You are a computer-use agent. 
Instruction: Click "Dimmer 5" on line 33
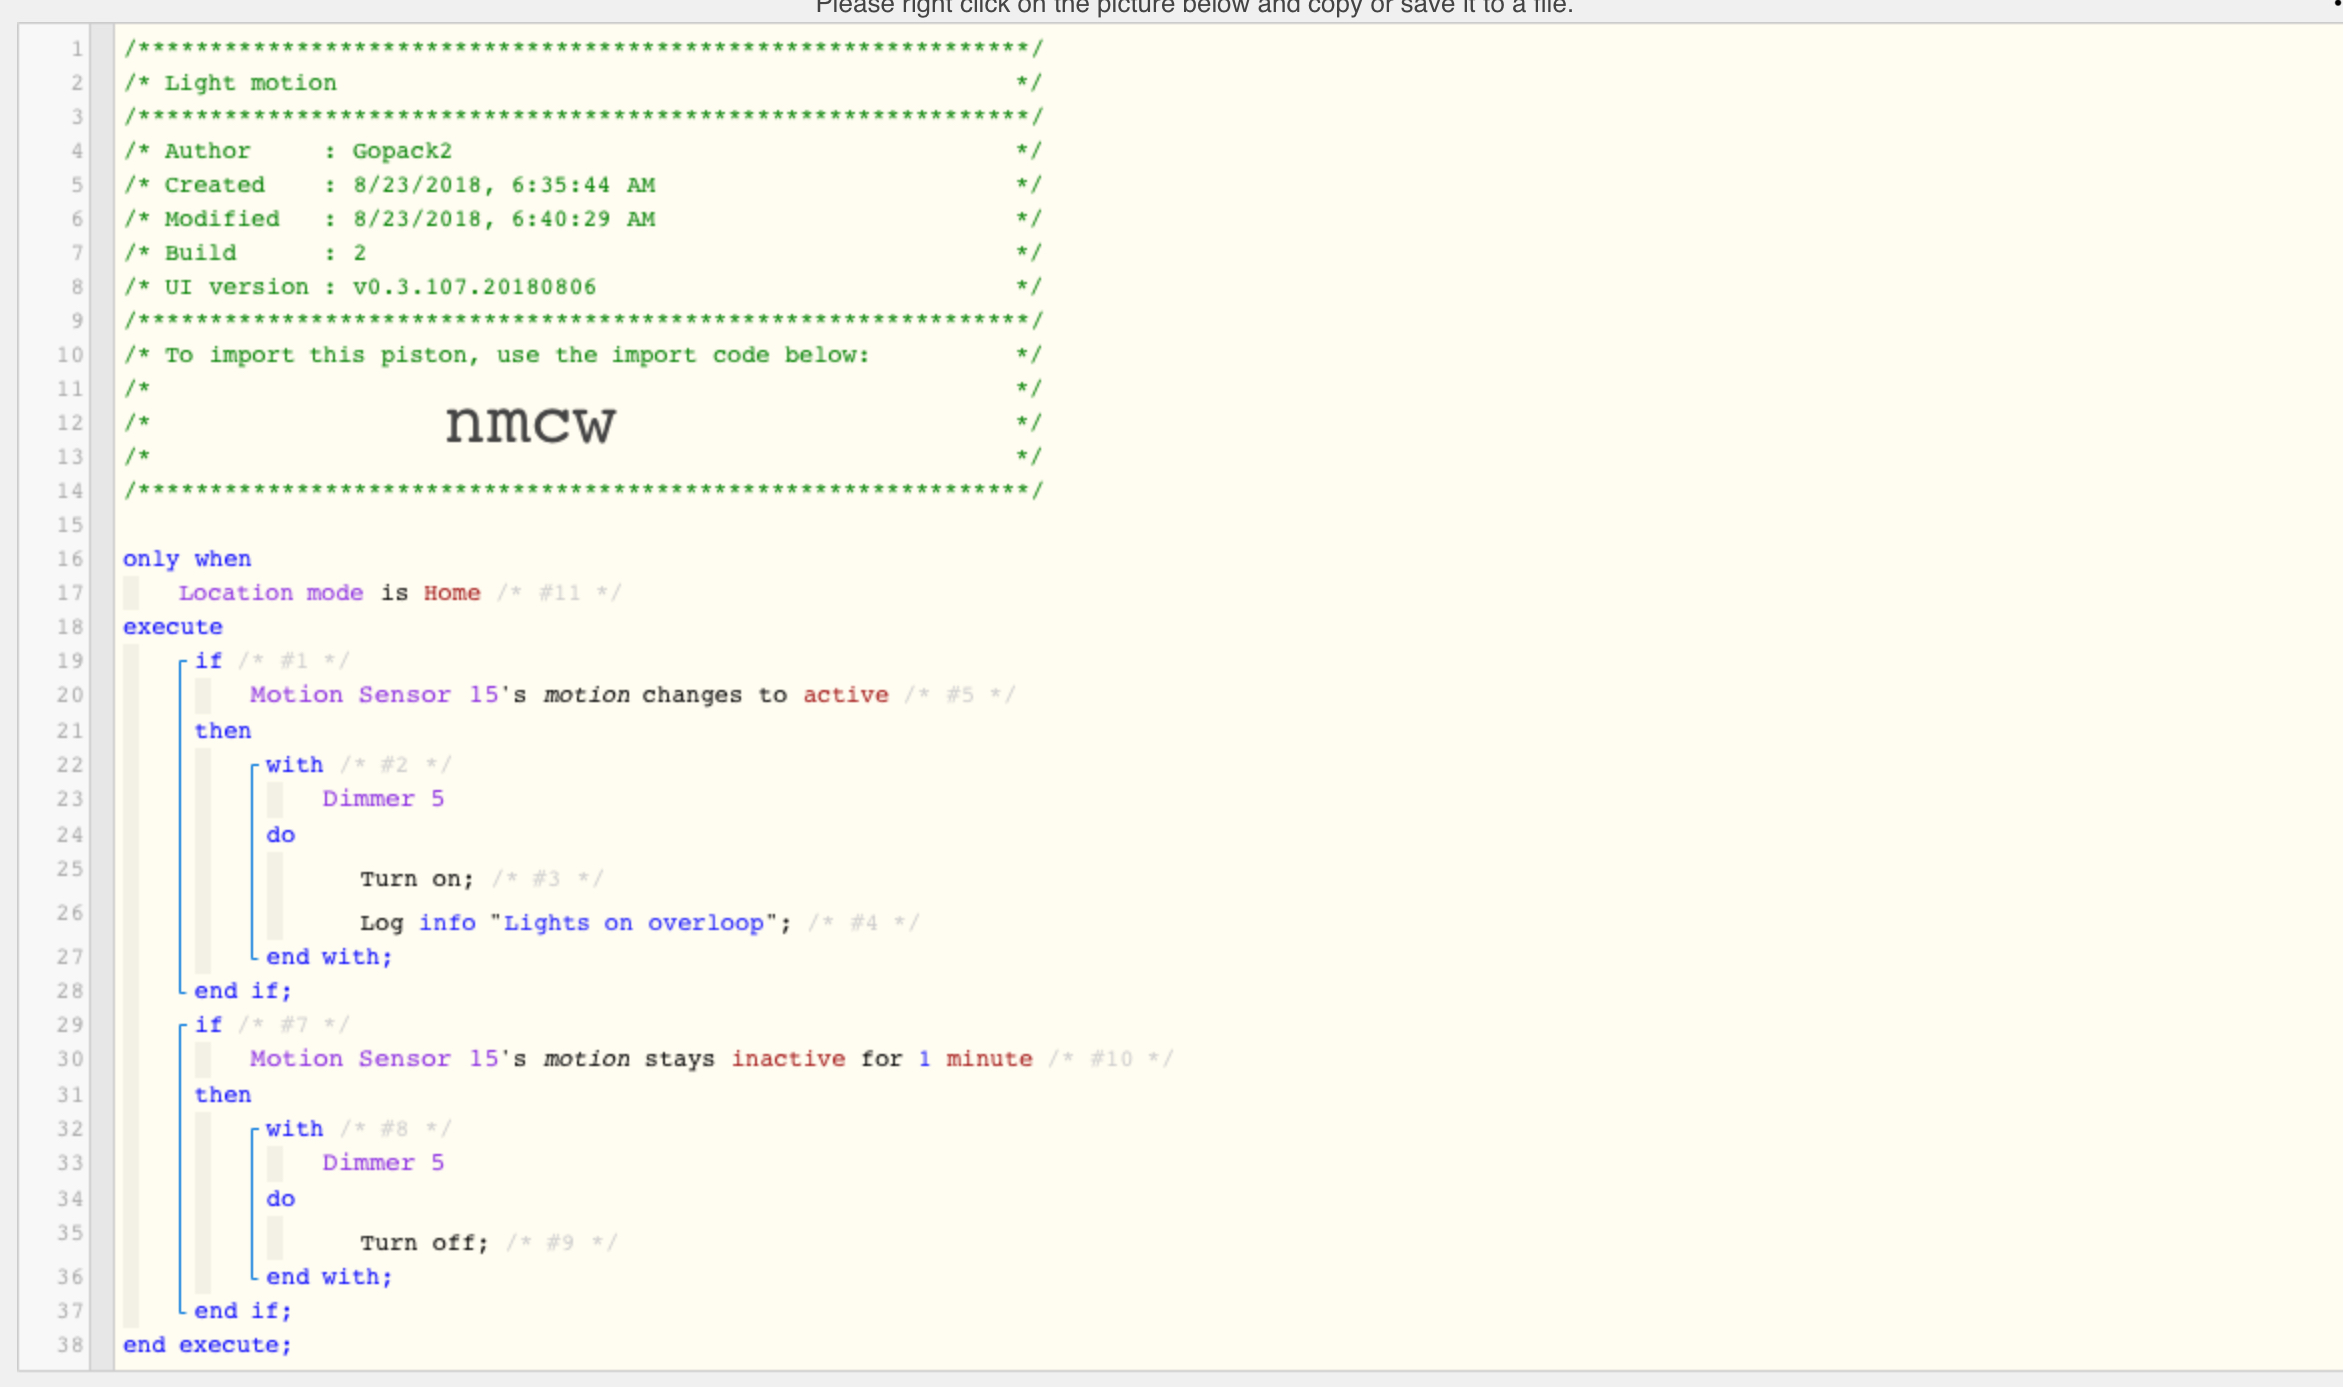[x=383, y=1163]
